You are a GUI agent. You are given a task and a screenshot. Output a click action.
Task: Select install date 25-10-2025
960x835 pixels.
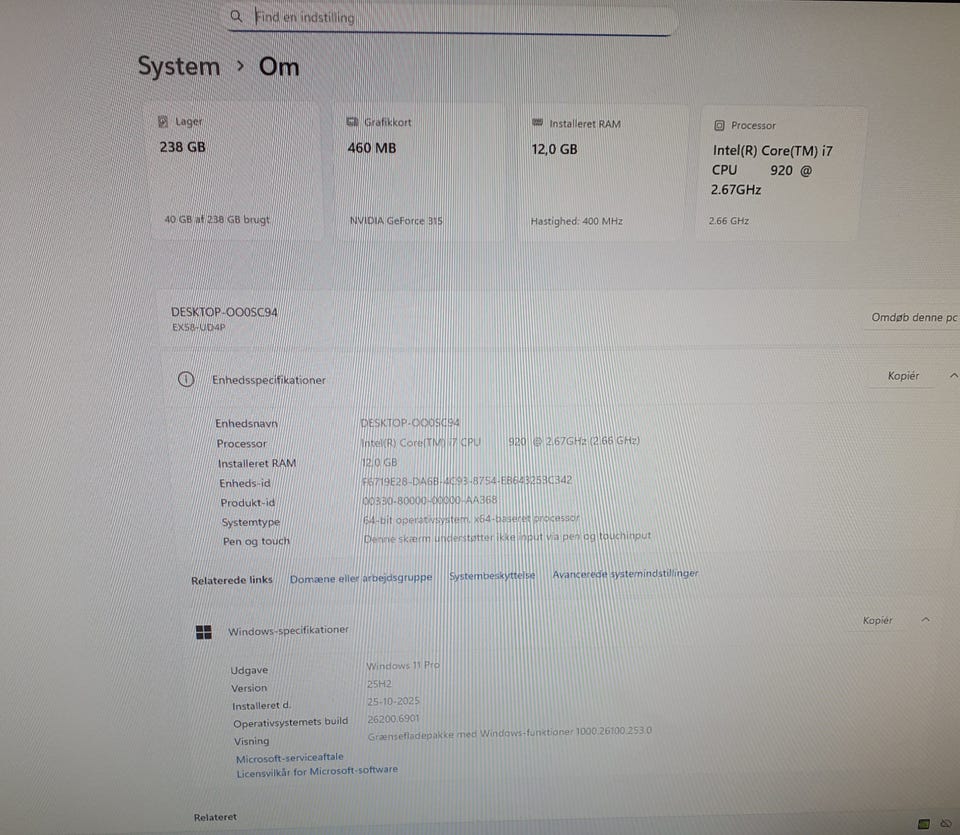click(x=393, y=701)
